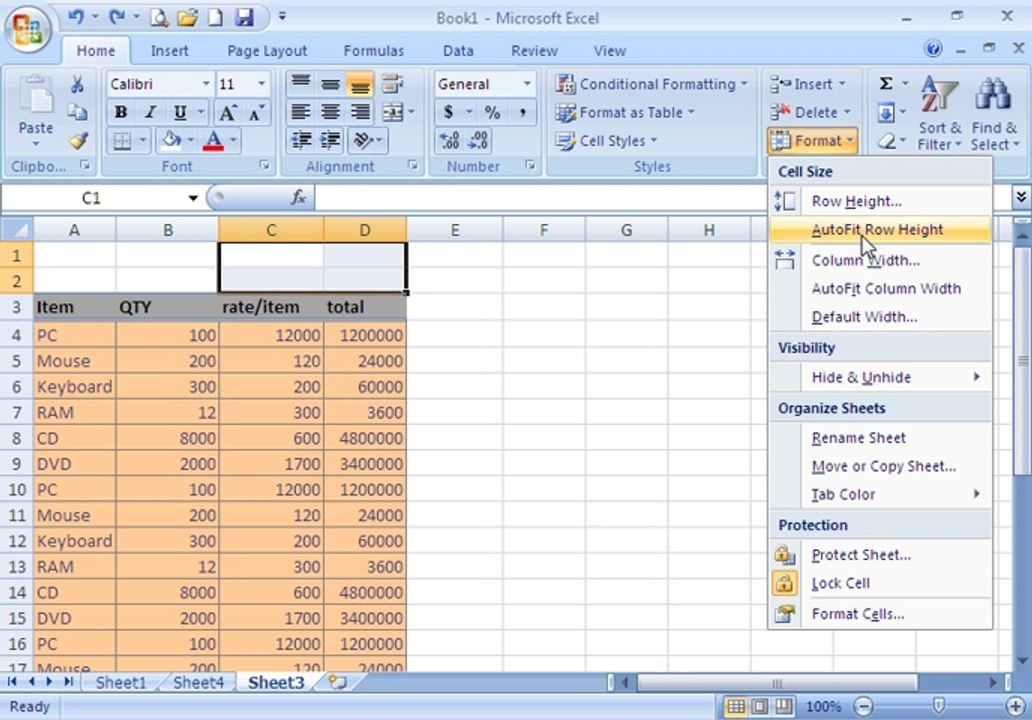Increase font size with Grow Font icon
The image size is (1032, 720).
coord(227,113)
